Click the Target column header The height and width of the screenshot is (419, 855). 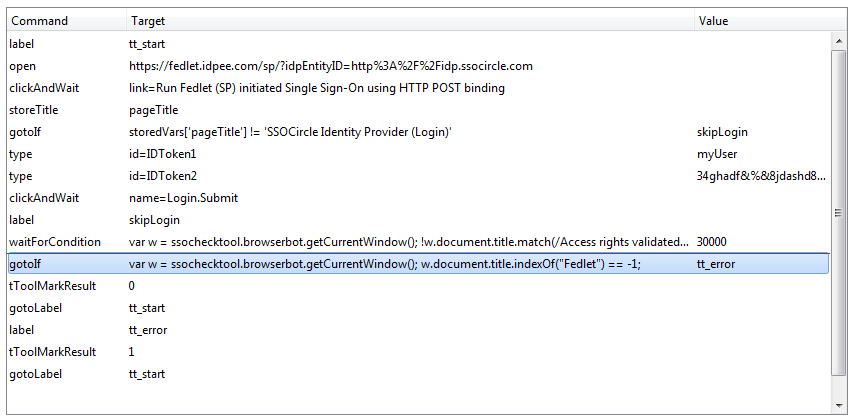(x=411, y=21)
